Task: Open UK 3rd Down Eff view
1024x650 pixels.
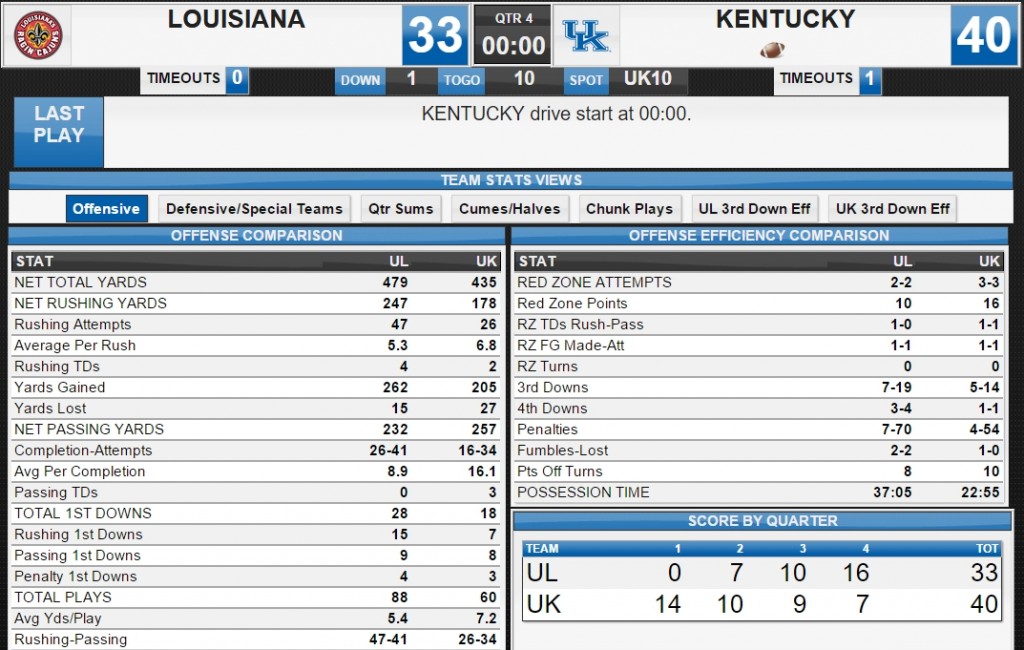Action: pos(892,209)
